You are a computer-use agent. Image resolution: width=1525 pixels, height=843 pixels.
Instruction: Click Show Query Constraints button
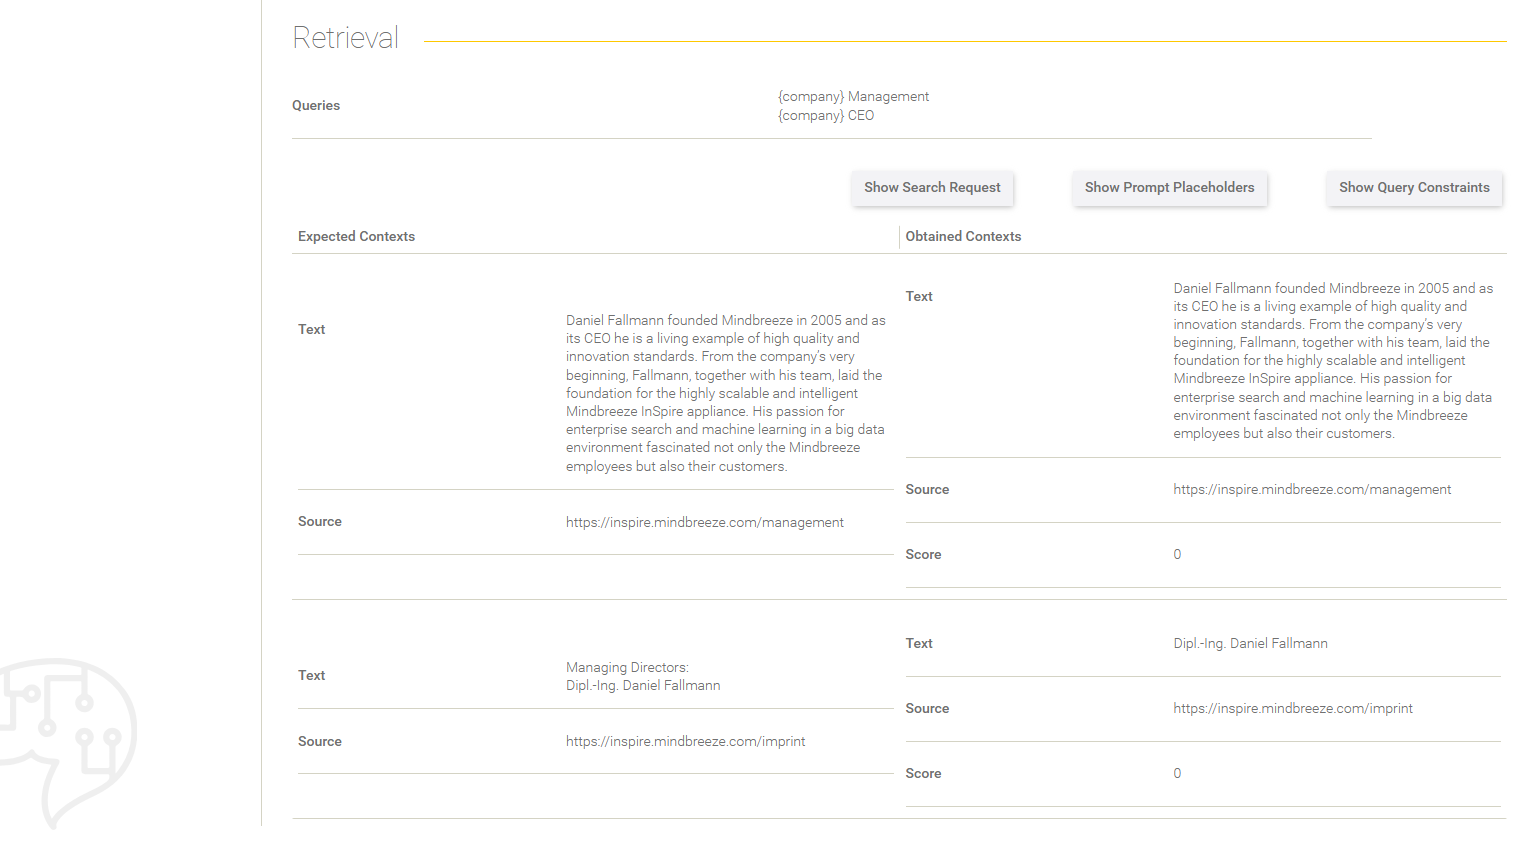coord(1414,188)
